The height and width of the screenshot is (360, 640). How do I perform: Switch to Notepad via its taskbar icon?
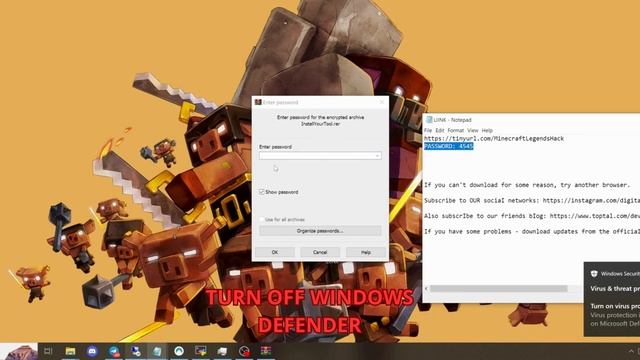coord(157,351)
